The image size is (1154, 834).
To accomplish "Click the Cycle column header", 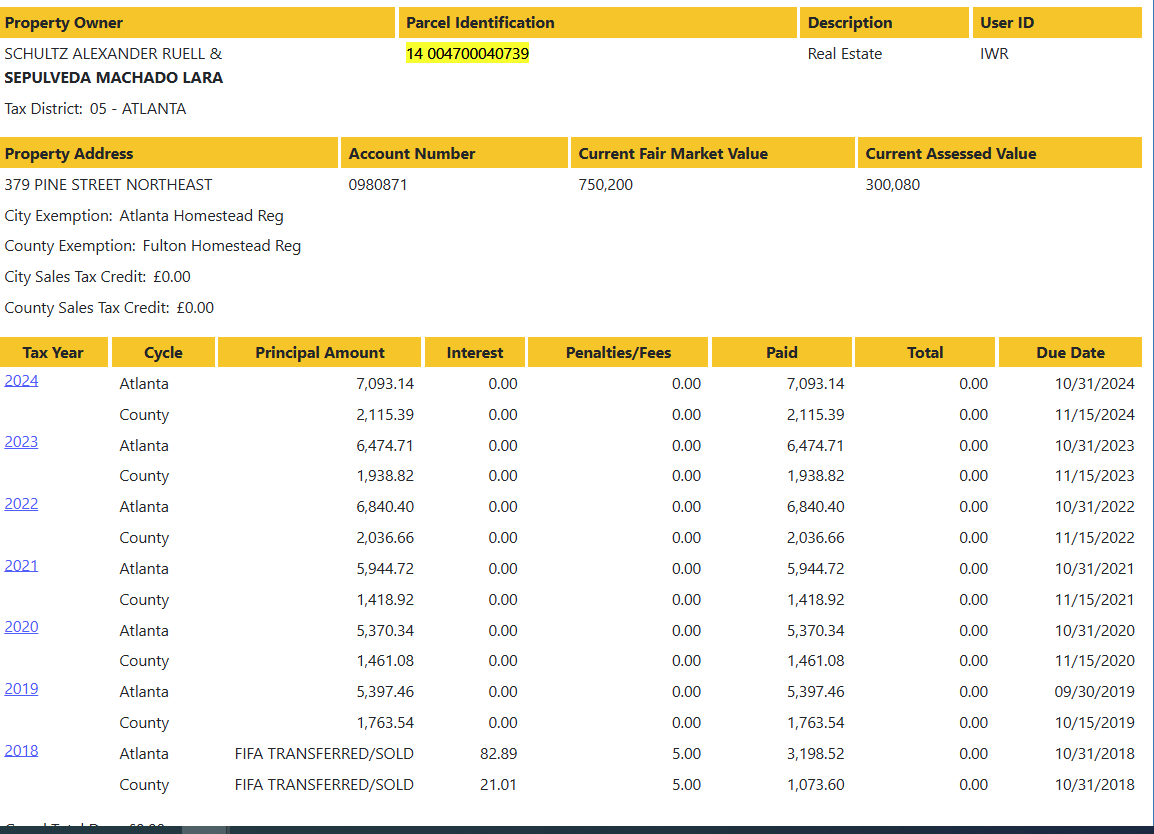I will pos(163,352).
